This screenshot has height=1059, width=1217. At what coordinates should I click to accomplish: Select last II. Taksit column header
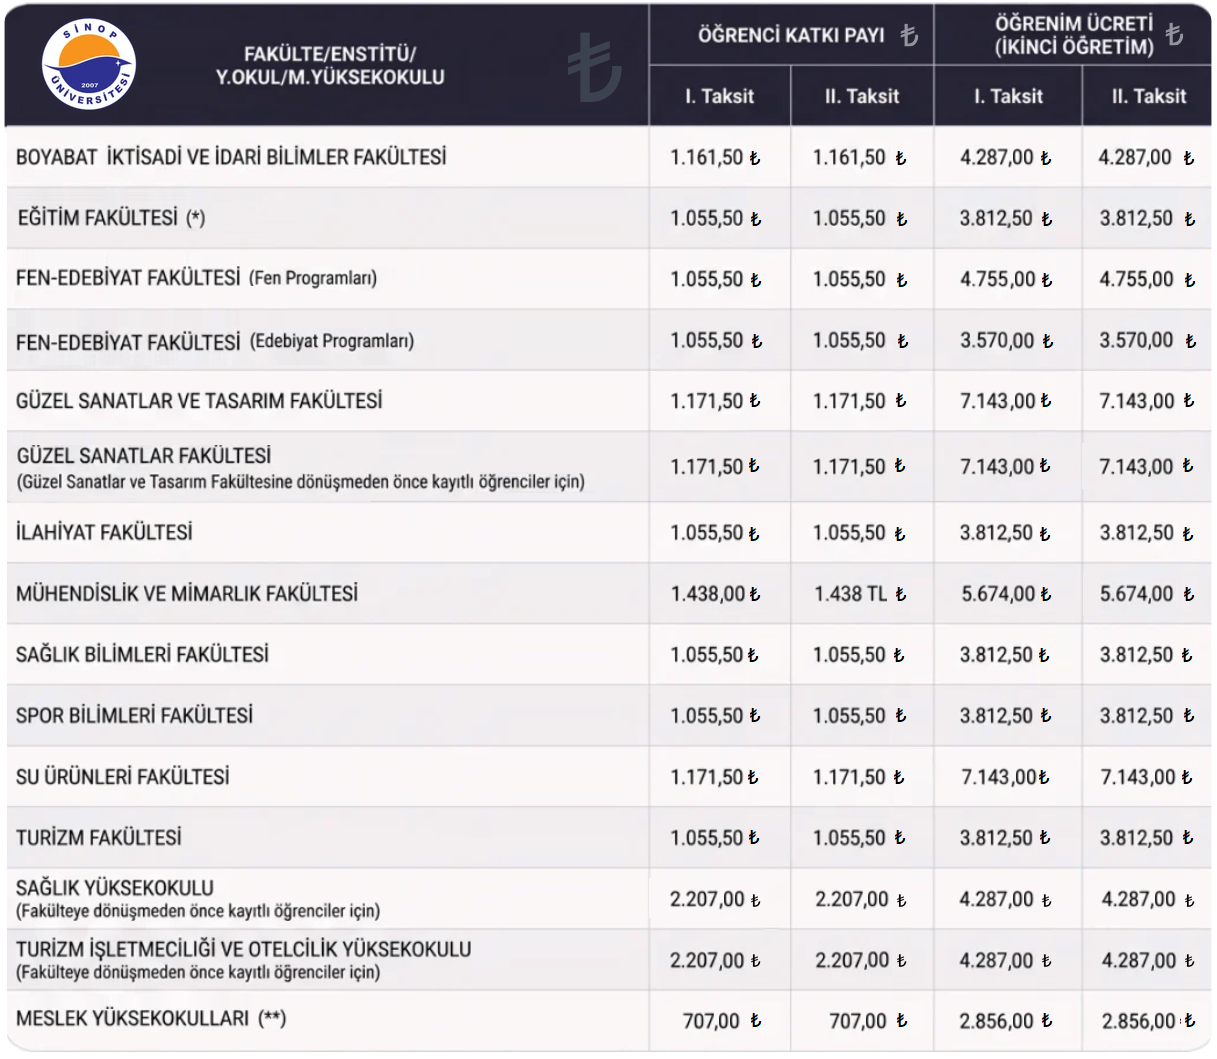point(1148,96)
